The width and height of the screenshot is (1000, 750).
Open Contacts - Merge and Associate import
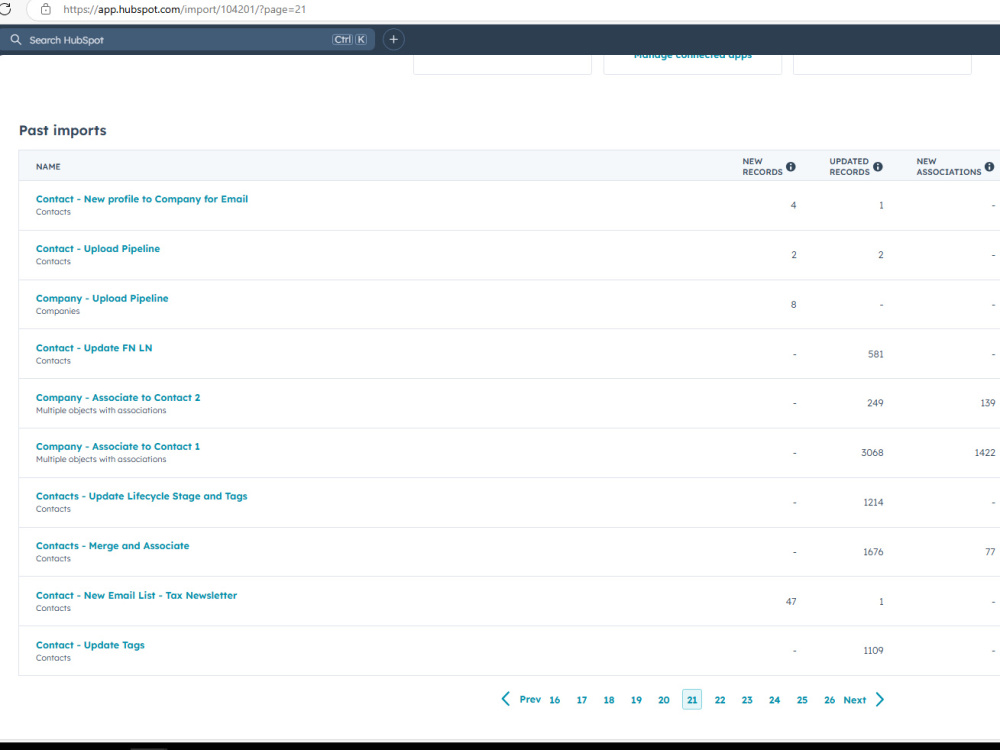click(112, 546)
